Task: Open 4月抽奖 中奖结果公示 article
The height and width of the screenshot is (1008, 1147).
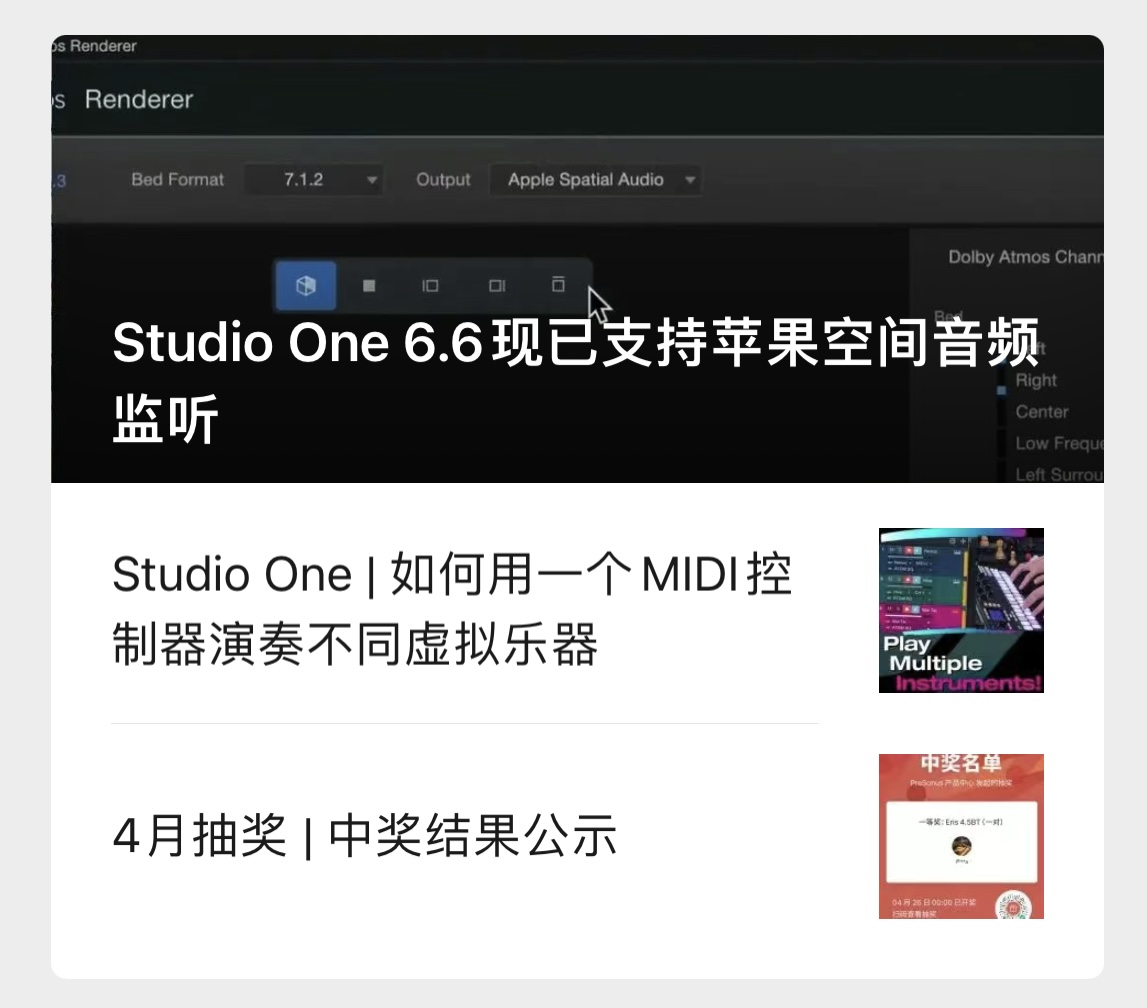Action: coord(364,835)
